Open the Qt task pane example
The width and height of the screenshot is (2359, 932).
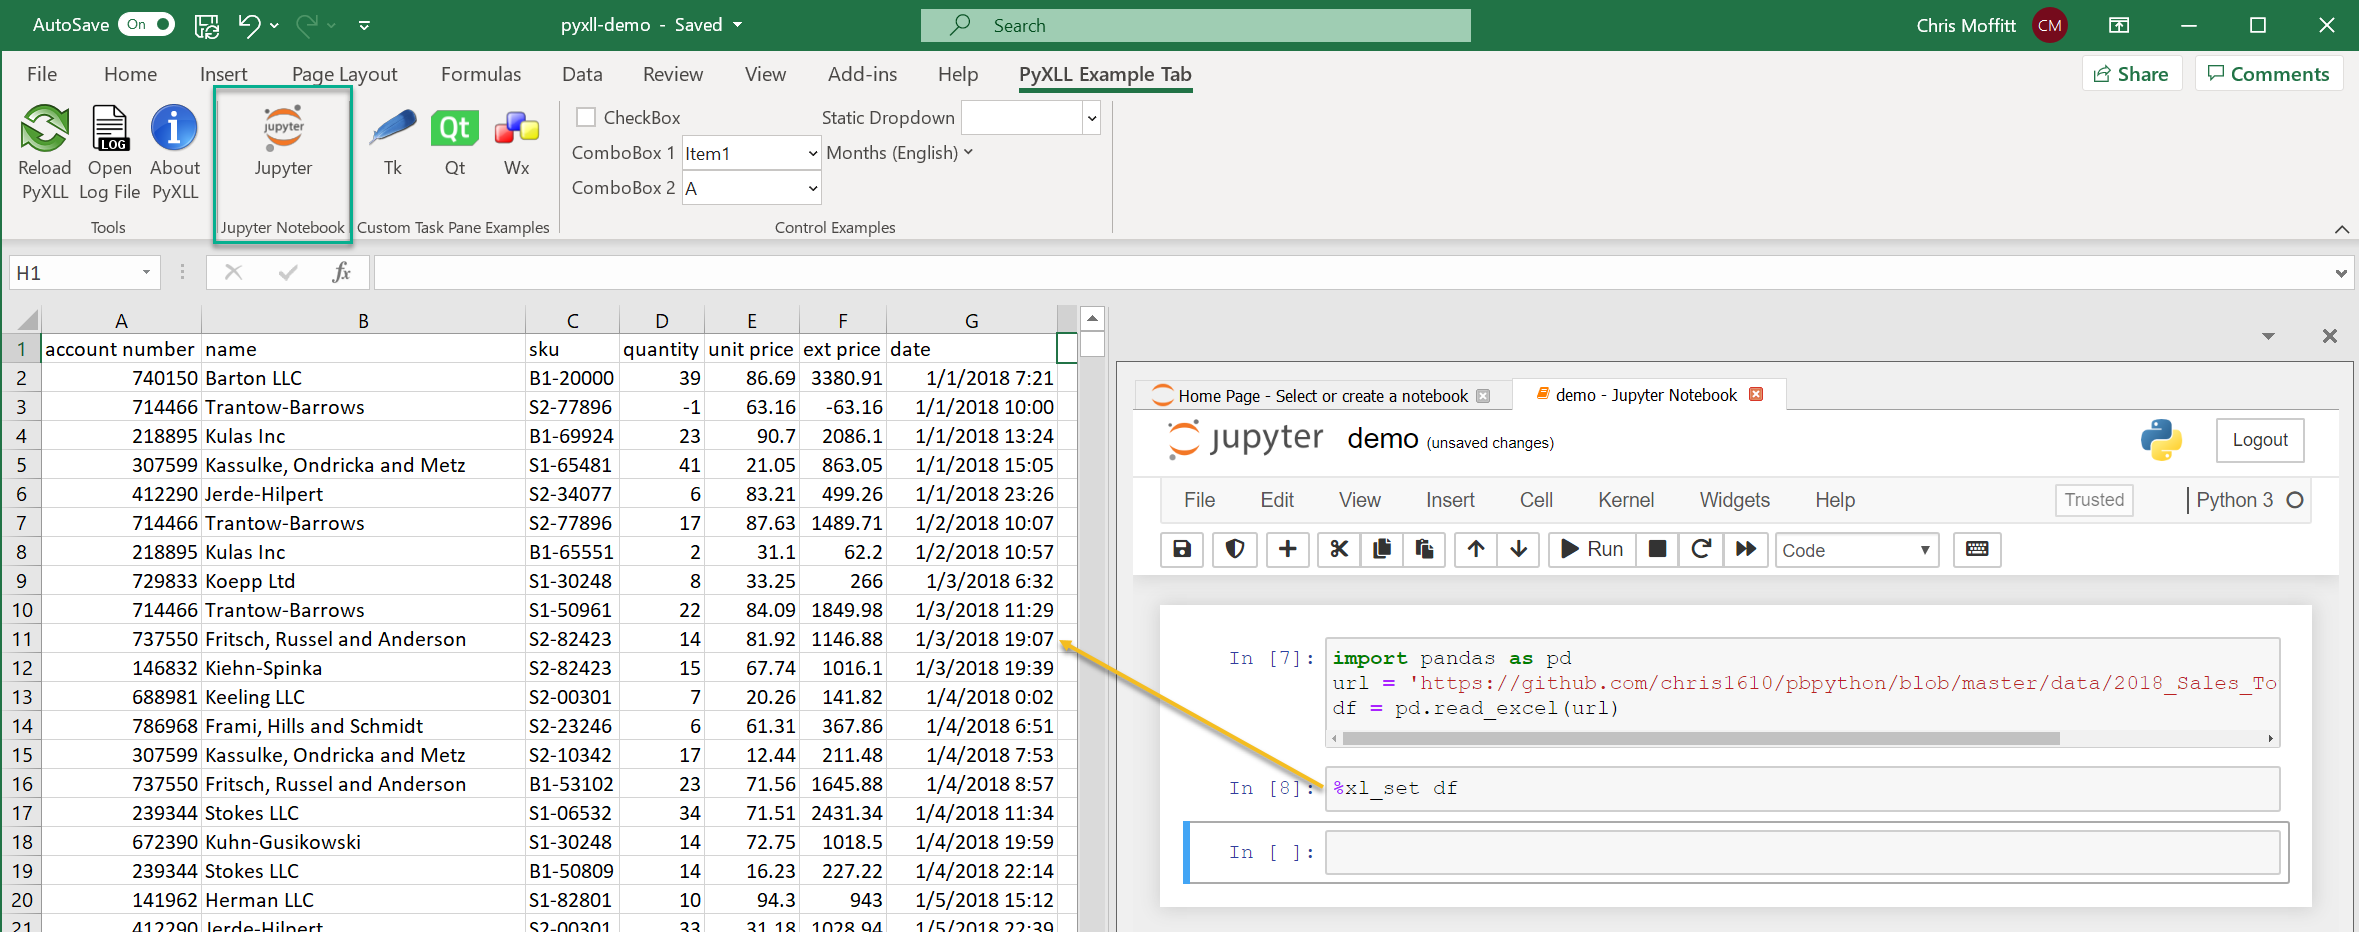[455, 130]
